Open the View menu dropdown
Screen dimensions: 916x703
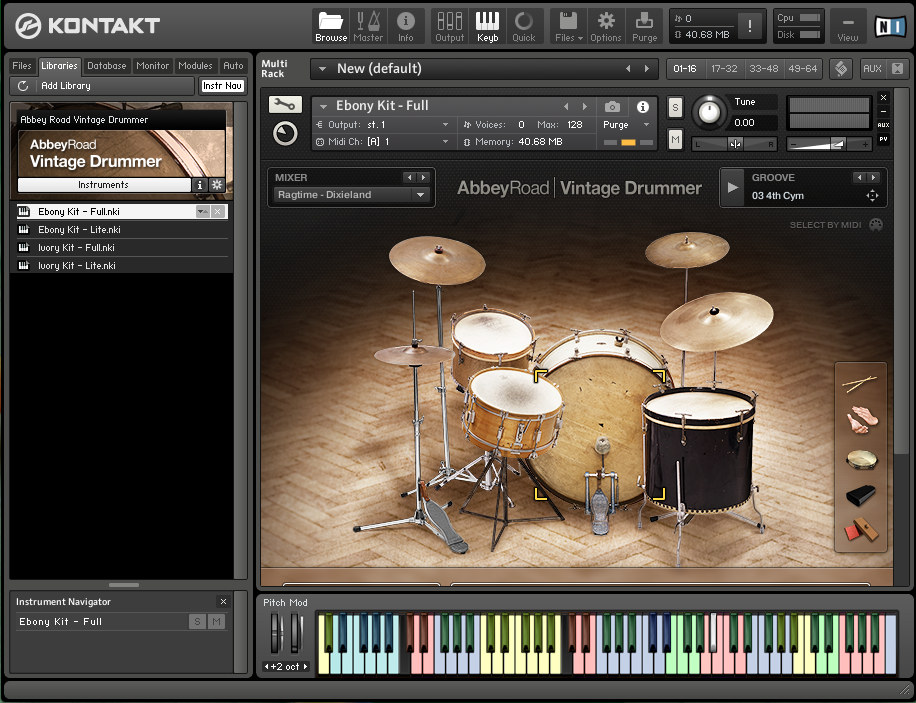click(848, 27)
